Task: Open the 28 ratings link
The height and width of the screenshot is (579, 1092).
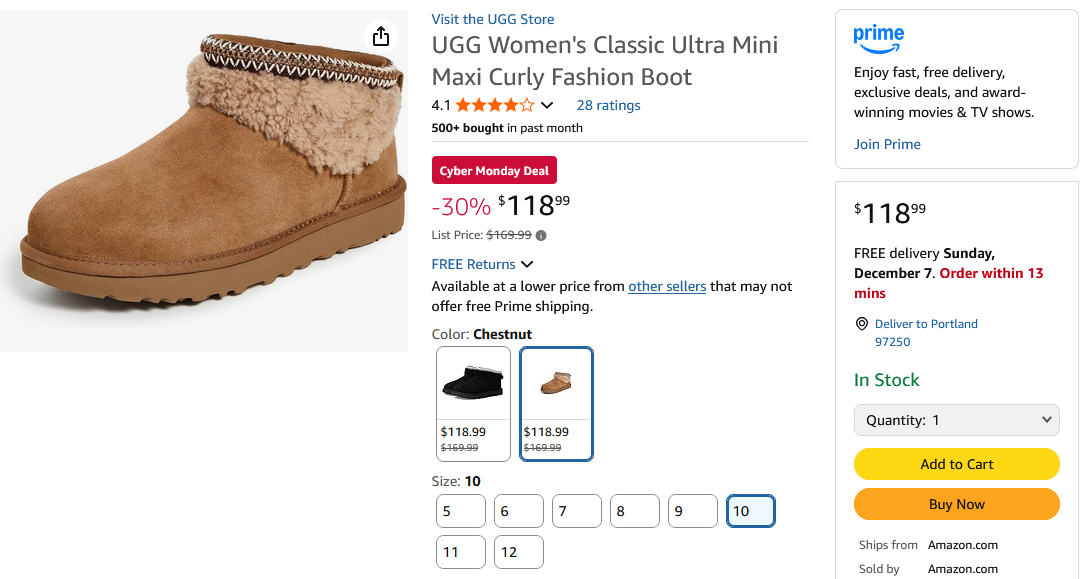Action: click(608, 105)
